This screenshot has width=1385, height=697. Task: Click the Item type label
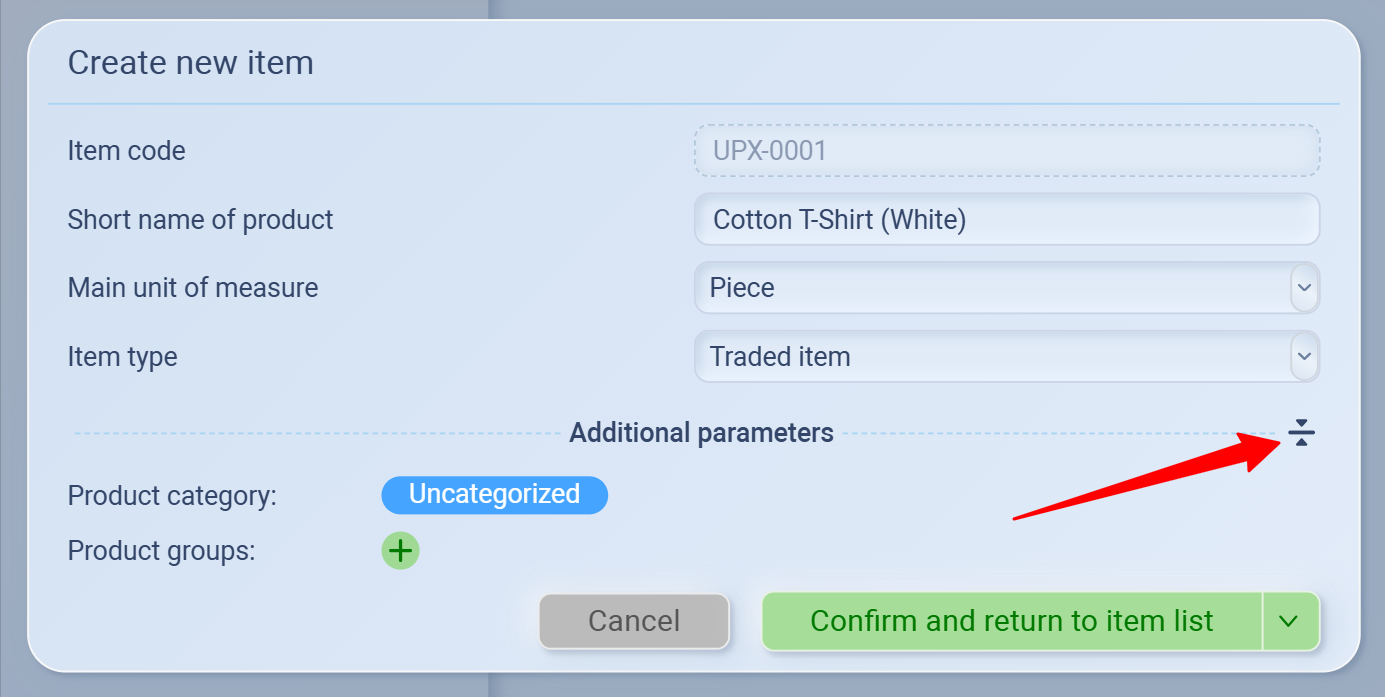click(123, 357)
